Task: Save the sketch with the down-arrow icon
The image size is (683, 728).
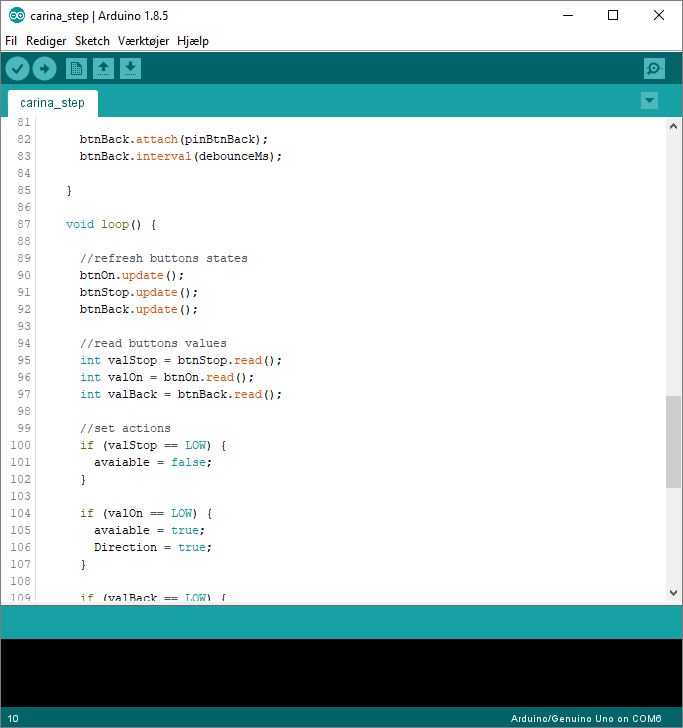Action: [130, 69]
